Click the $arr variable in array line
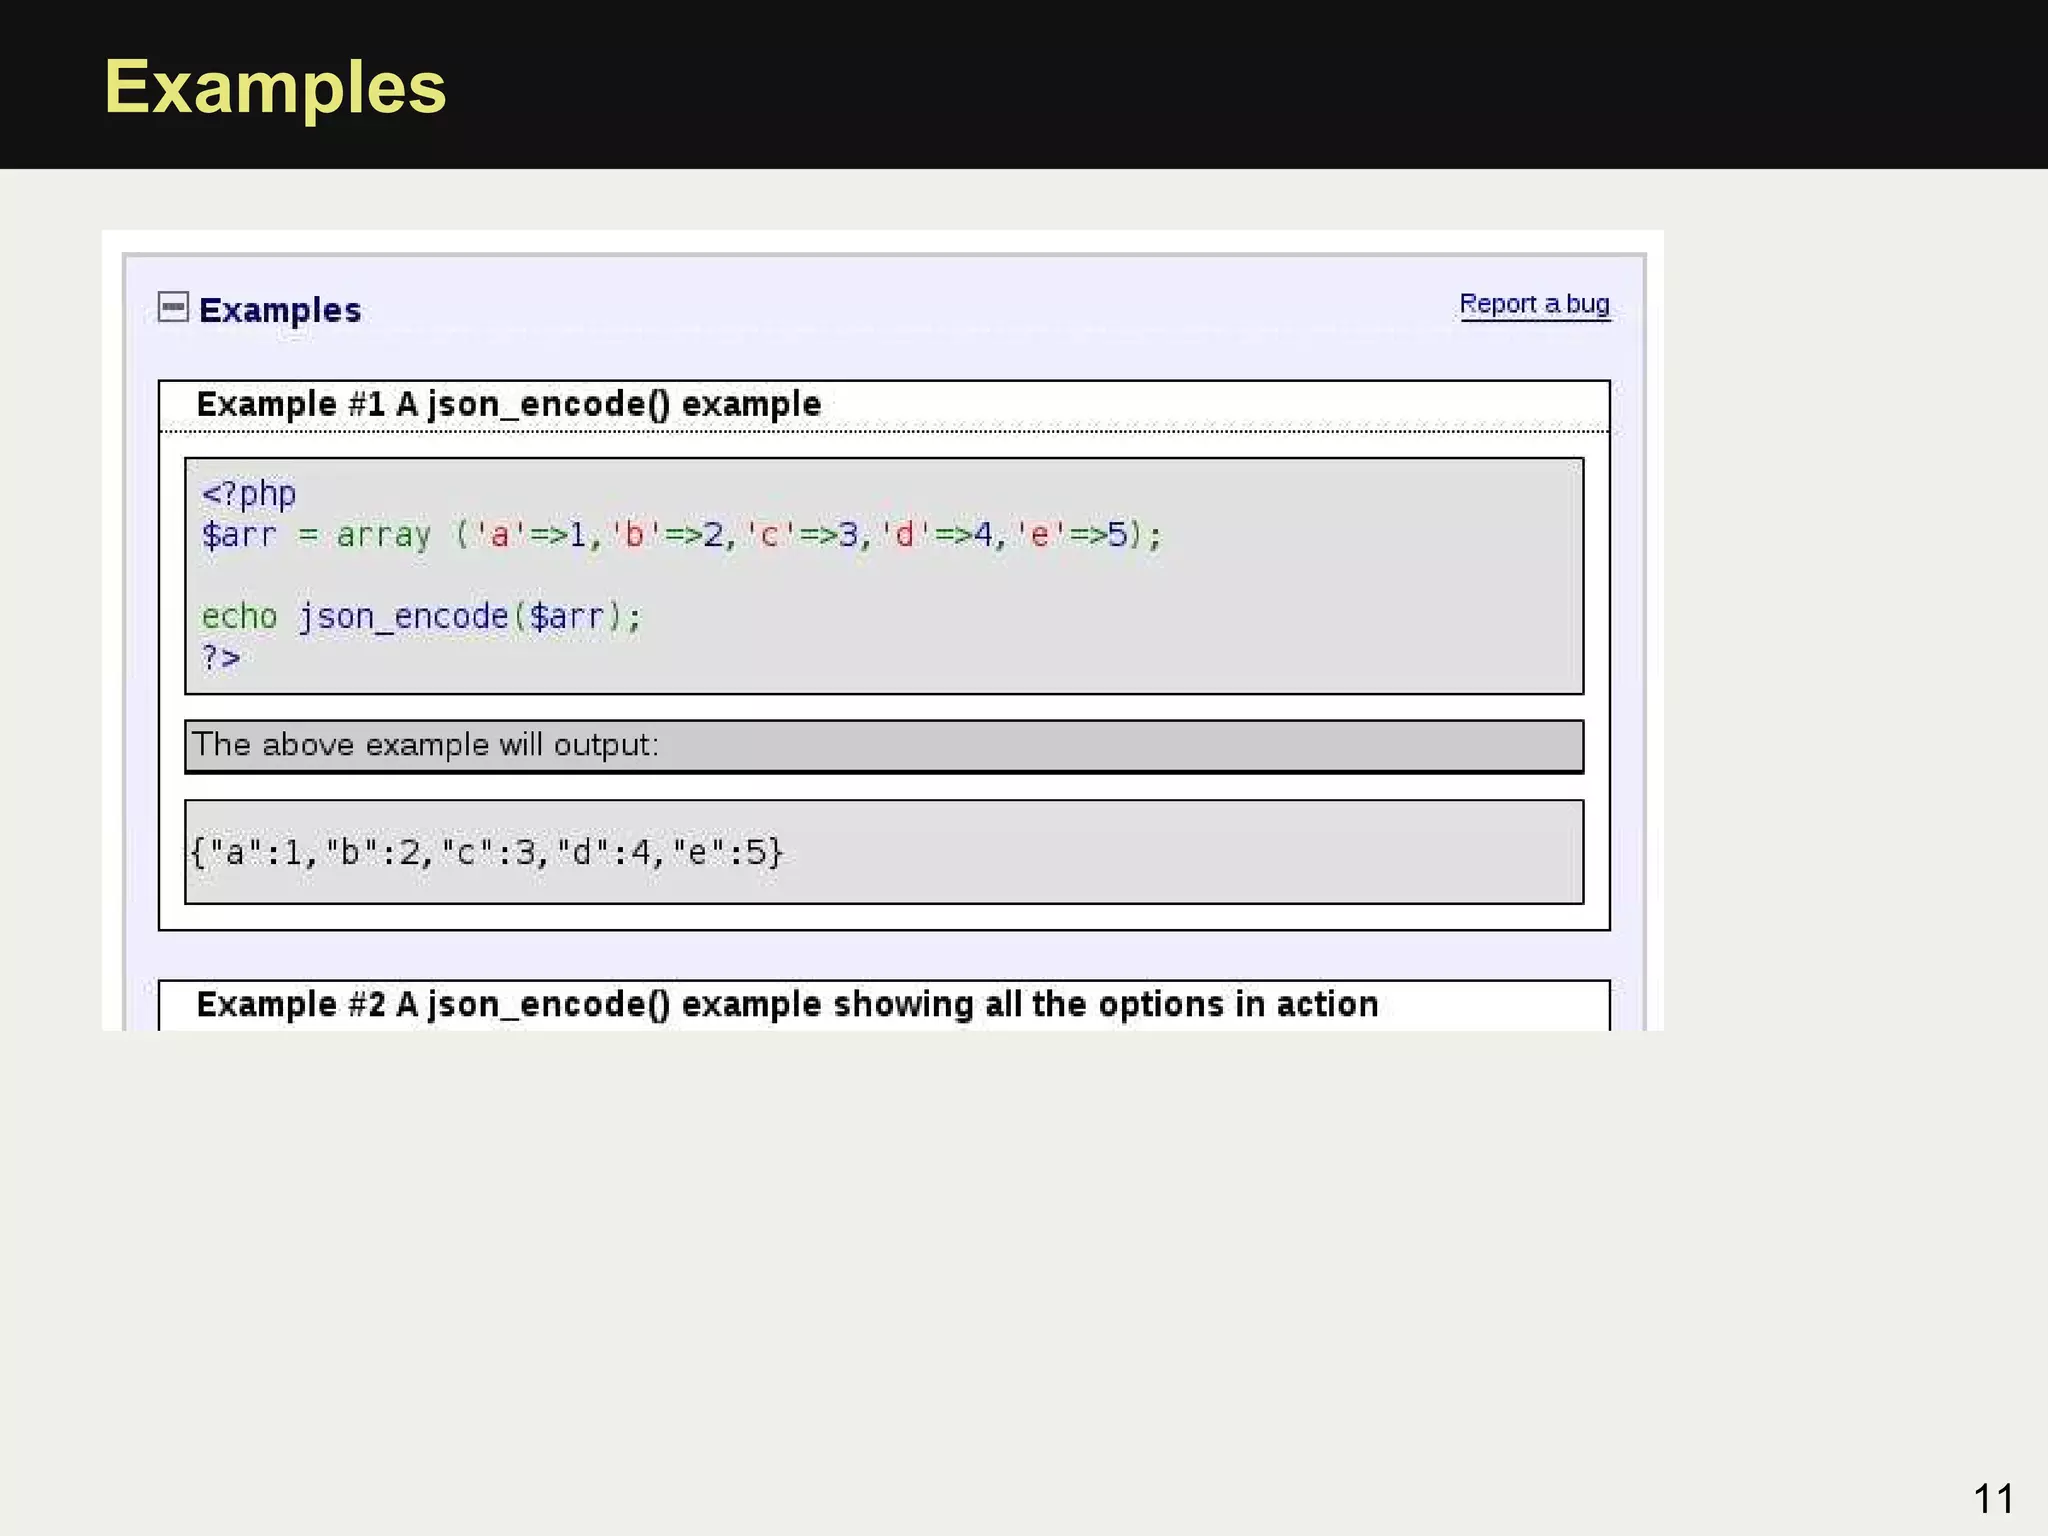 239,535
